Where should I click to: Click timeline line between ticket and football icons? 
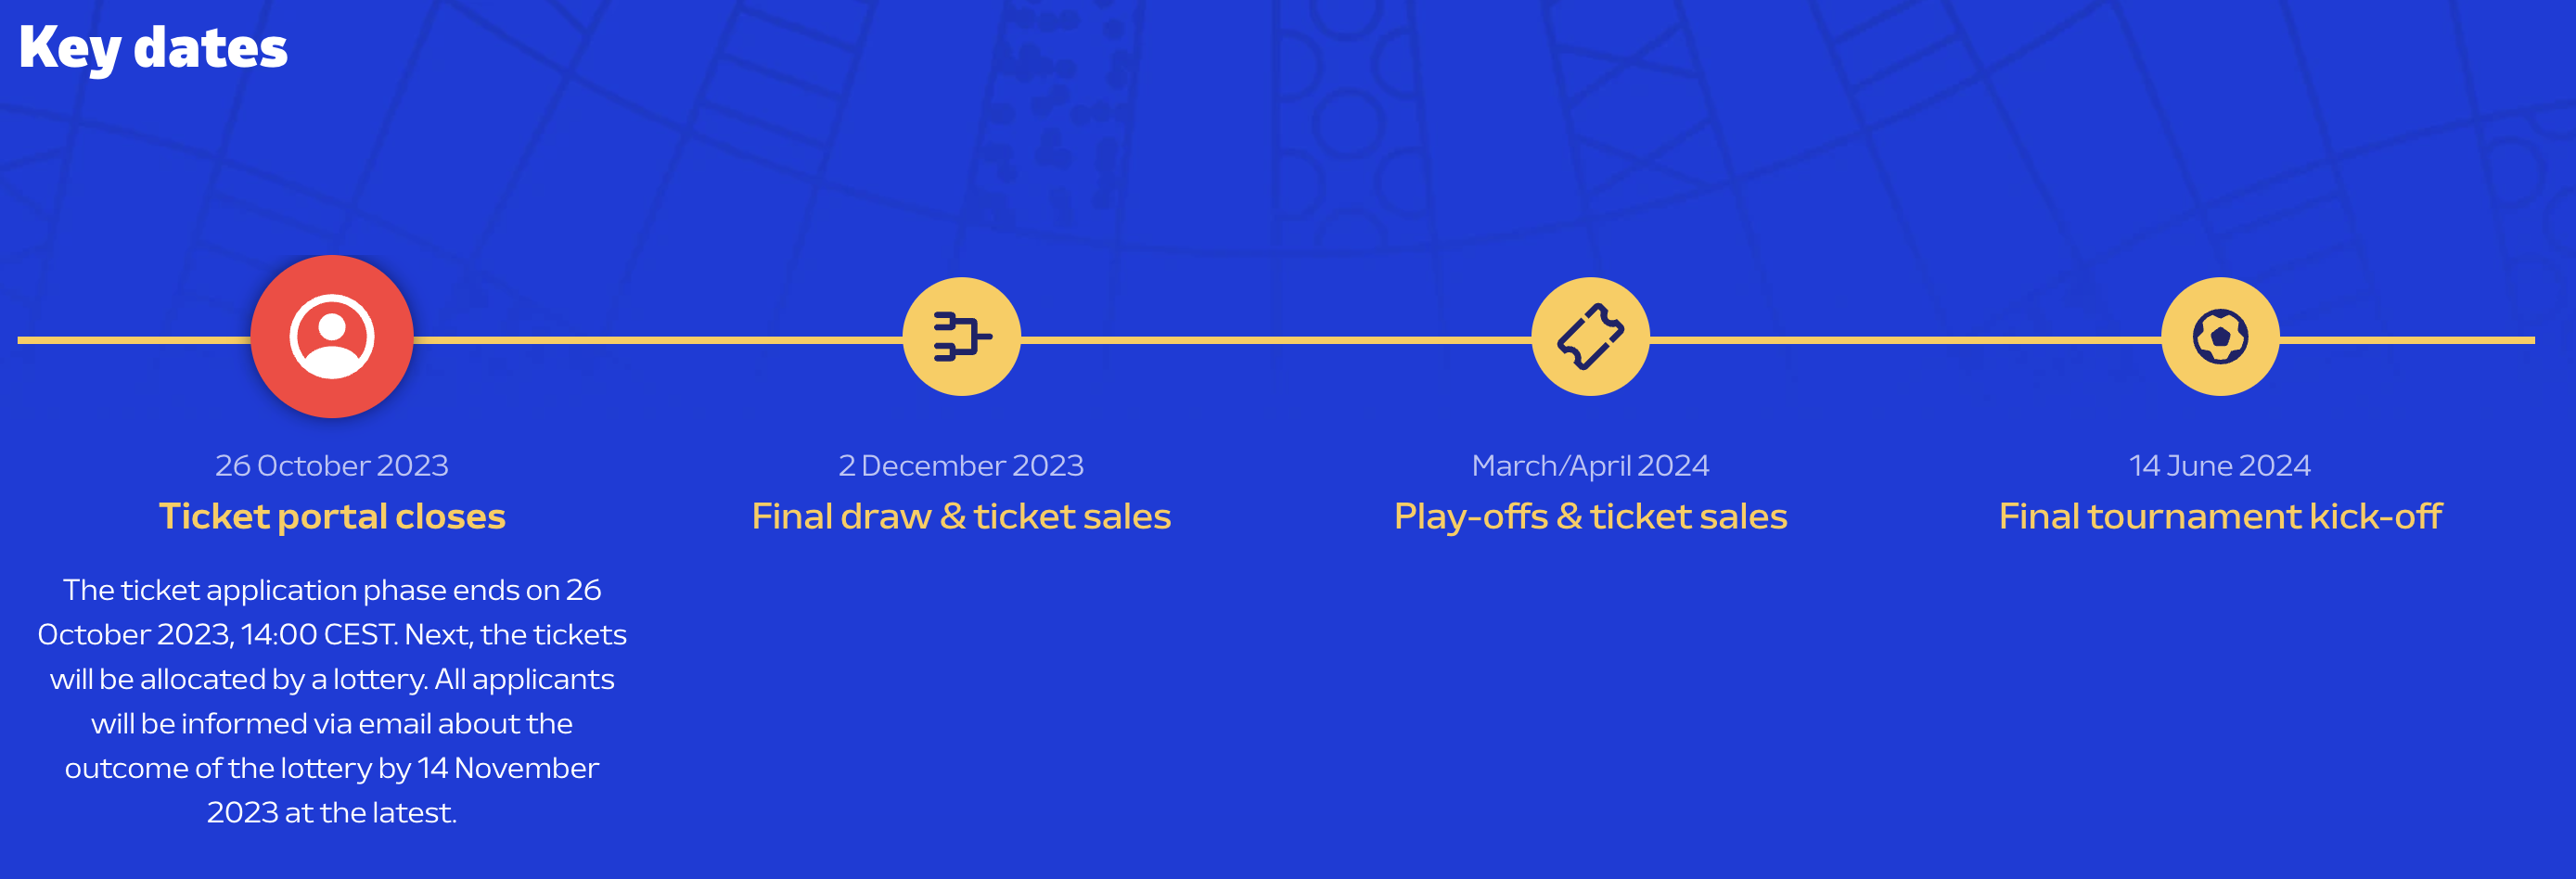tap(1905, 340)
